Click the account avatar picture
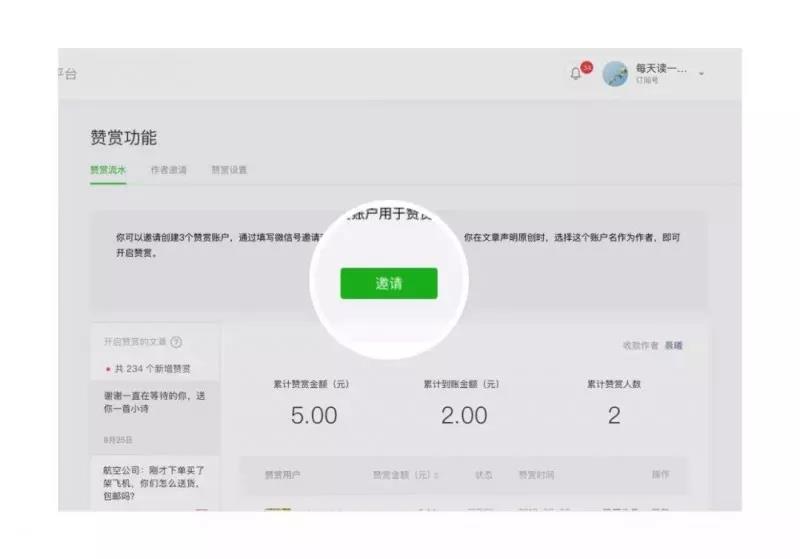Image resolution: width=800 pixels, height=559 pixels. point(615,74)
